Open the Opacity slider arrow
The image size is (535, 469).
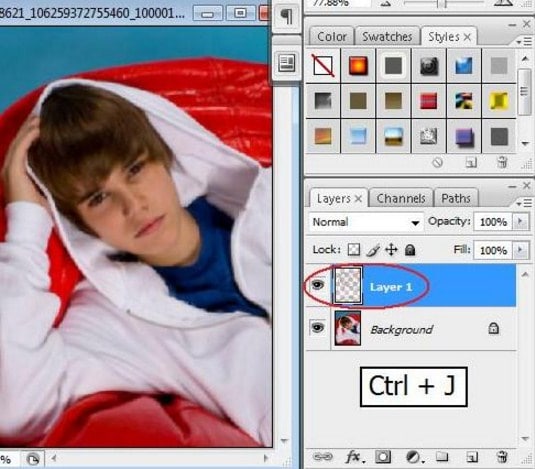coord(520,222)
